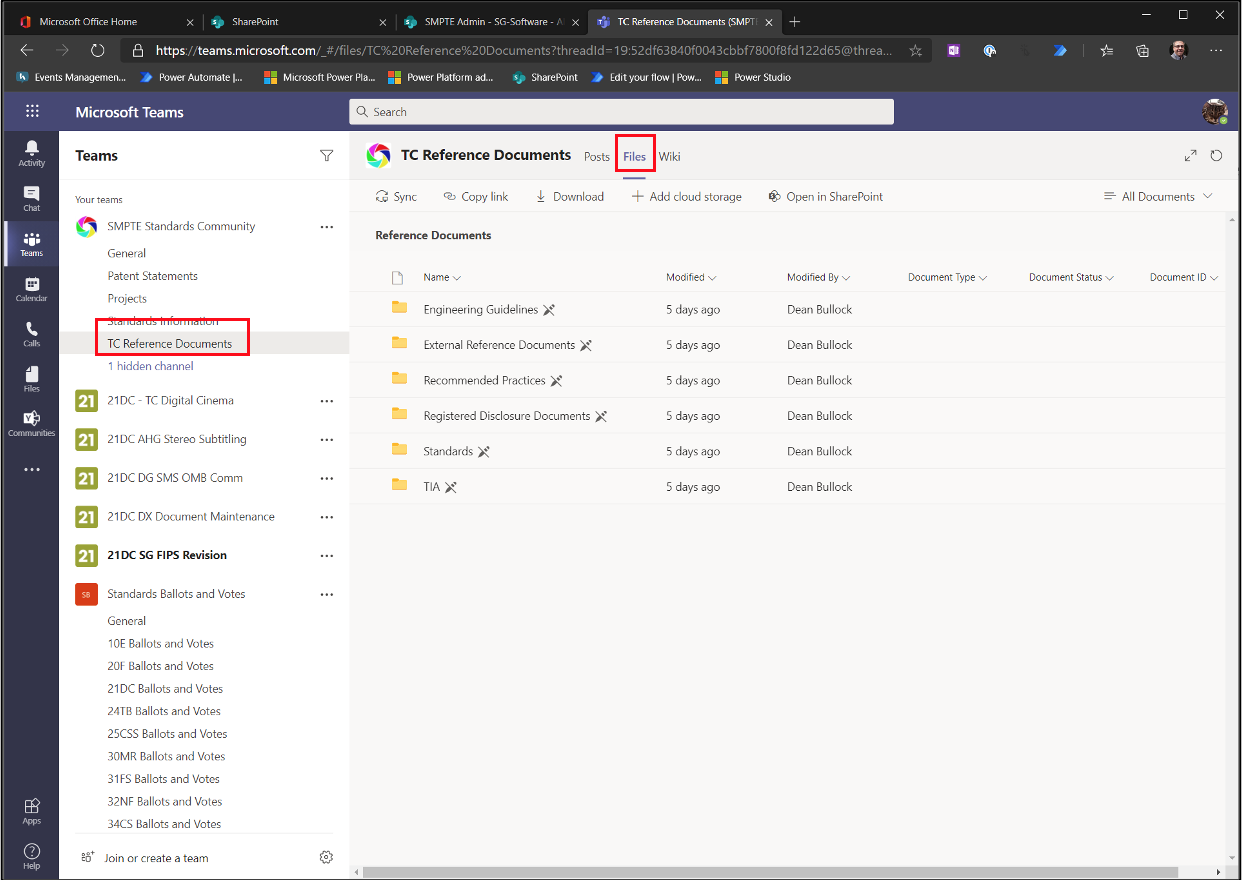Click Open in SharePoint button
This screenshot has width=1242, height=880.
coord(826,197)
